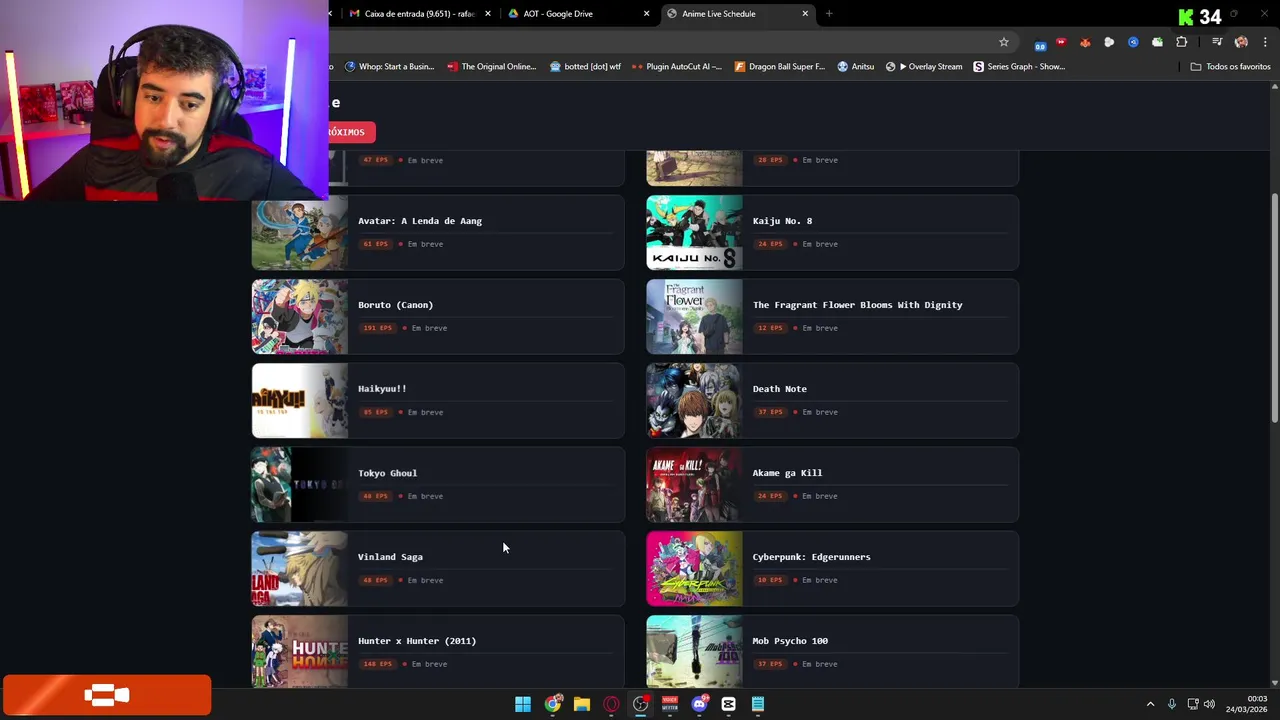
Task: Click the Vinland Saga poster thumbnail
Action: 299,569
